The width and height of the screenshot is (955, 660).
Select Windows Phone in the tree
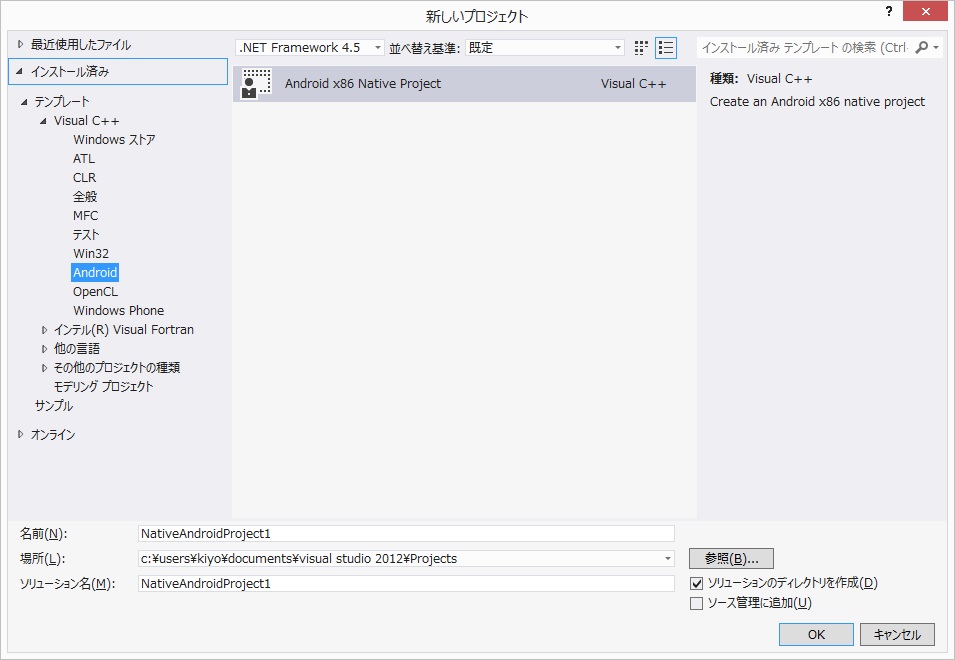[118, 311]
